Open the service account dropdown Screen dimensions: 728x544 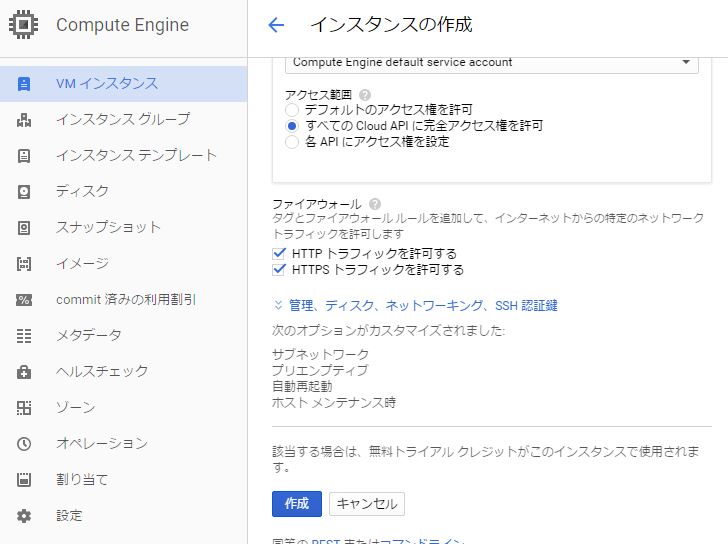coord(492,63)
